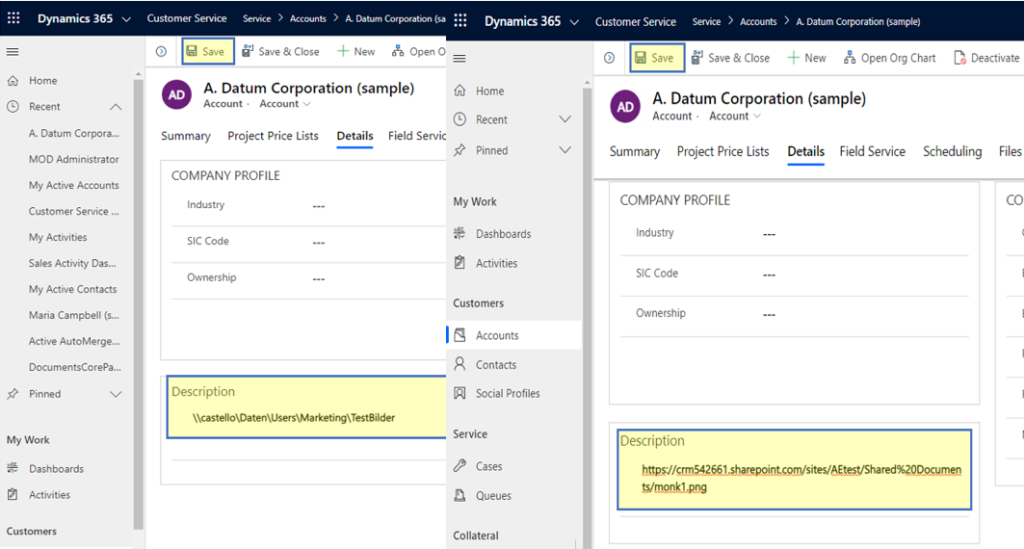The height and width of the screenshot is (549, 1024).
Task: Click the round back arrow icon in right window toolbar
Action: click(609, 58)
